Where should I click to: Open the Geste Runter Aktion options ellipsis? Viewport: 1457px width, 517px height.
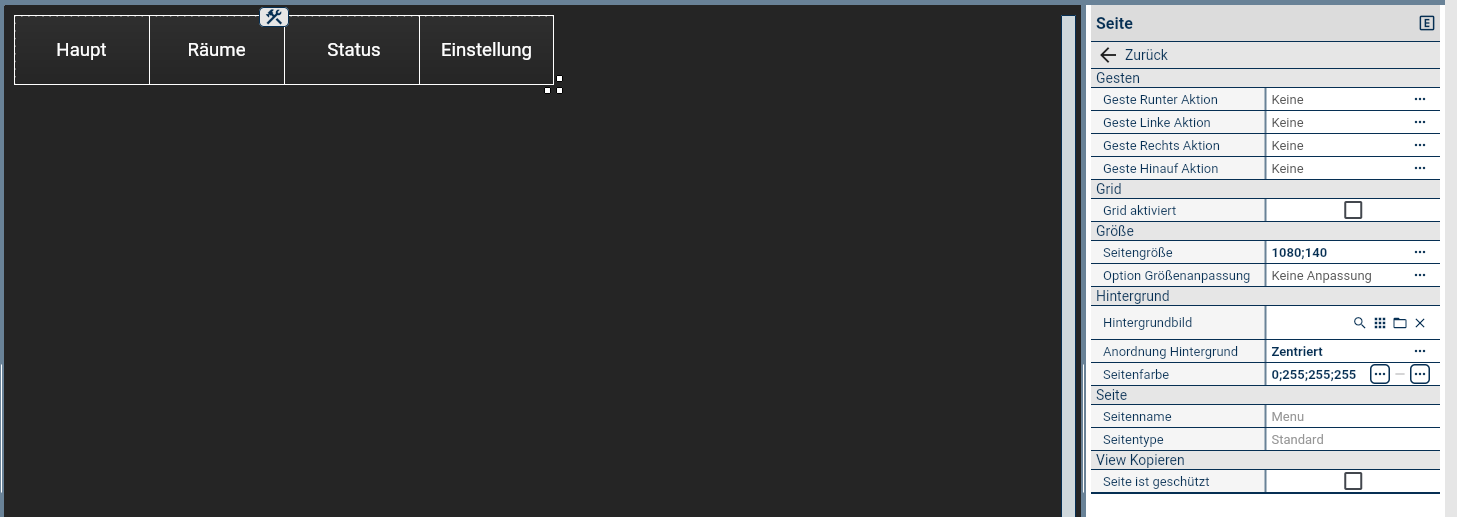coord(1420,99)
